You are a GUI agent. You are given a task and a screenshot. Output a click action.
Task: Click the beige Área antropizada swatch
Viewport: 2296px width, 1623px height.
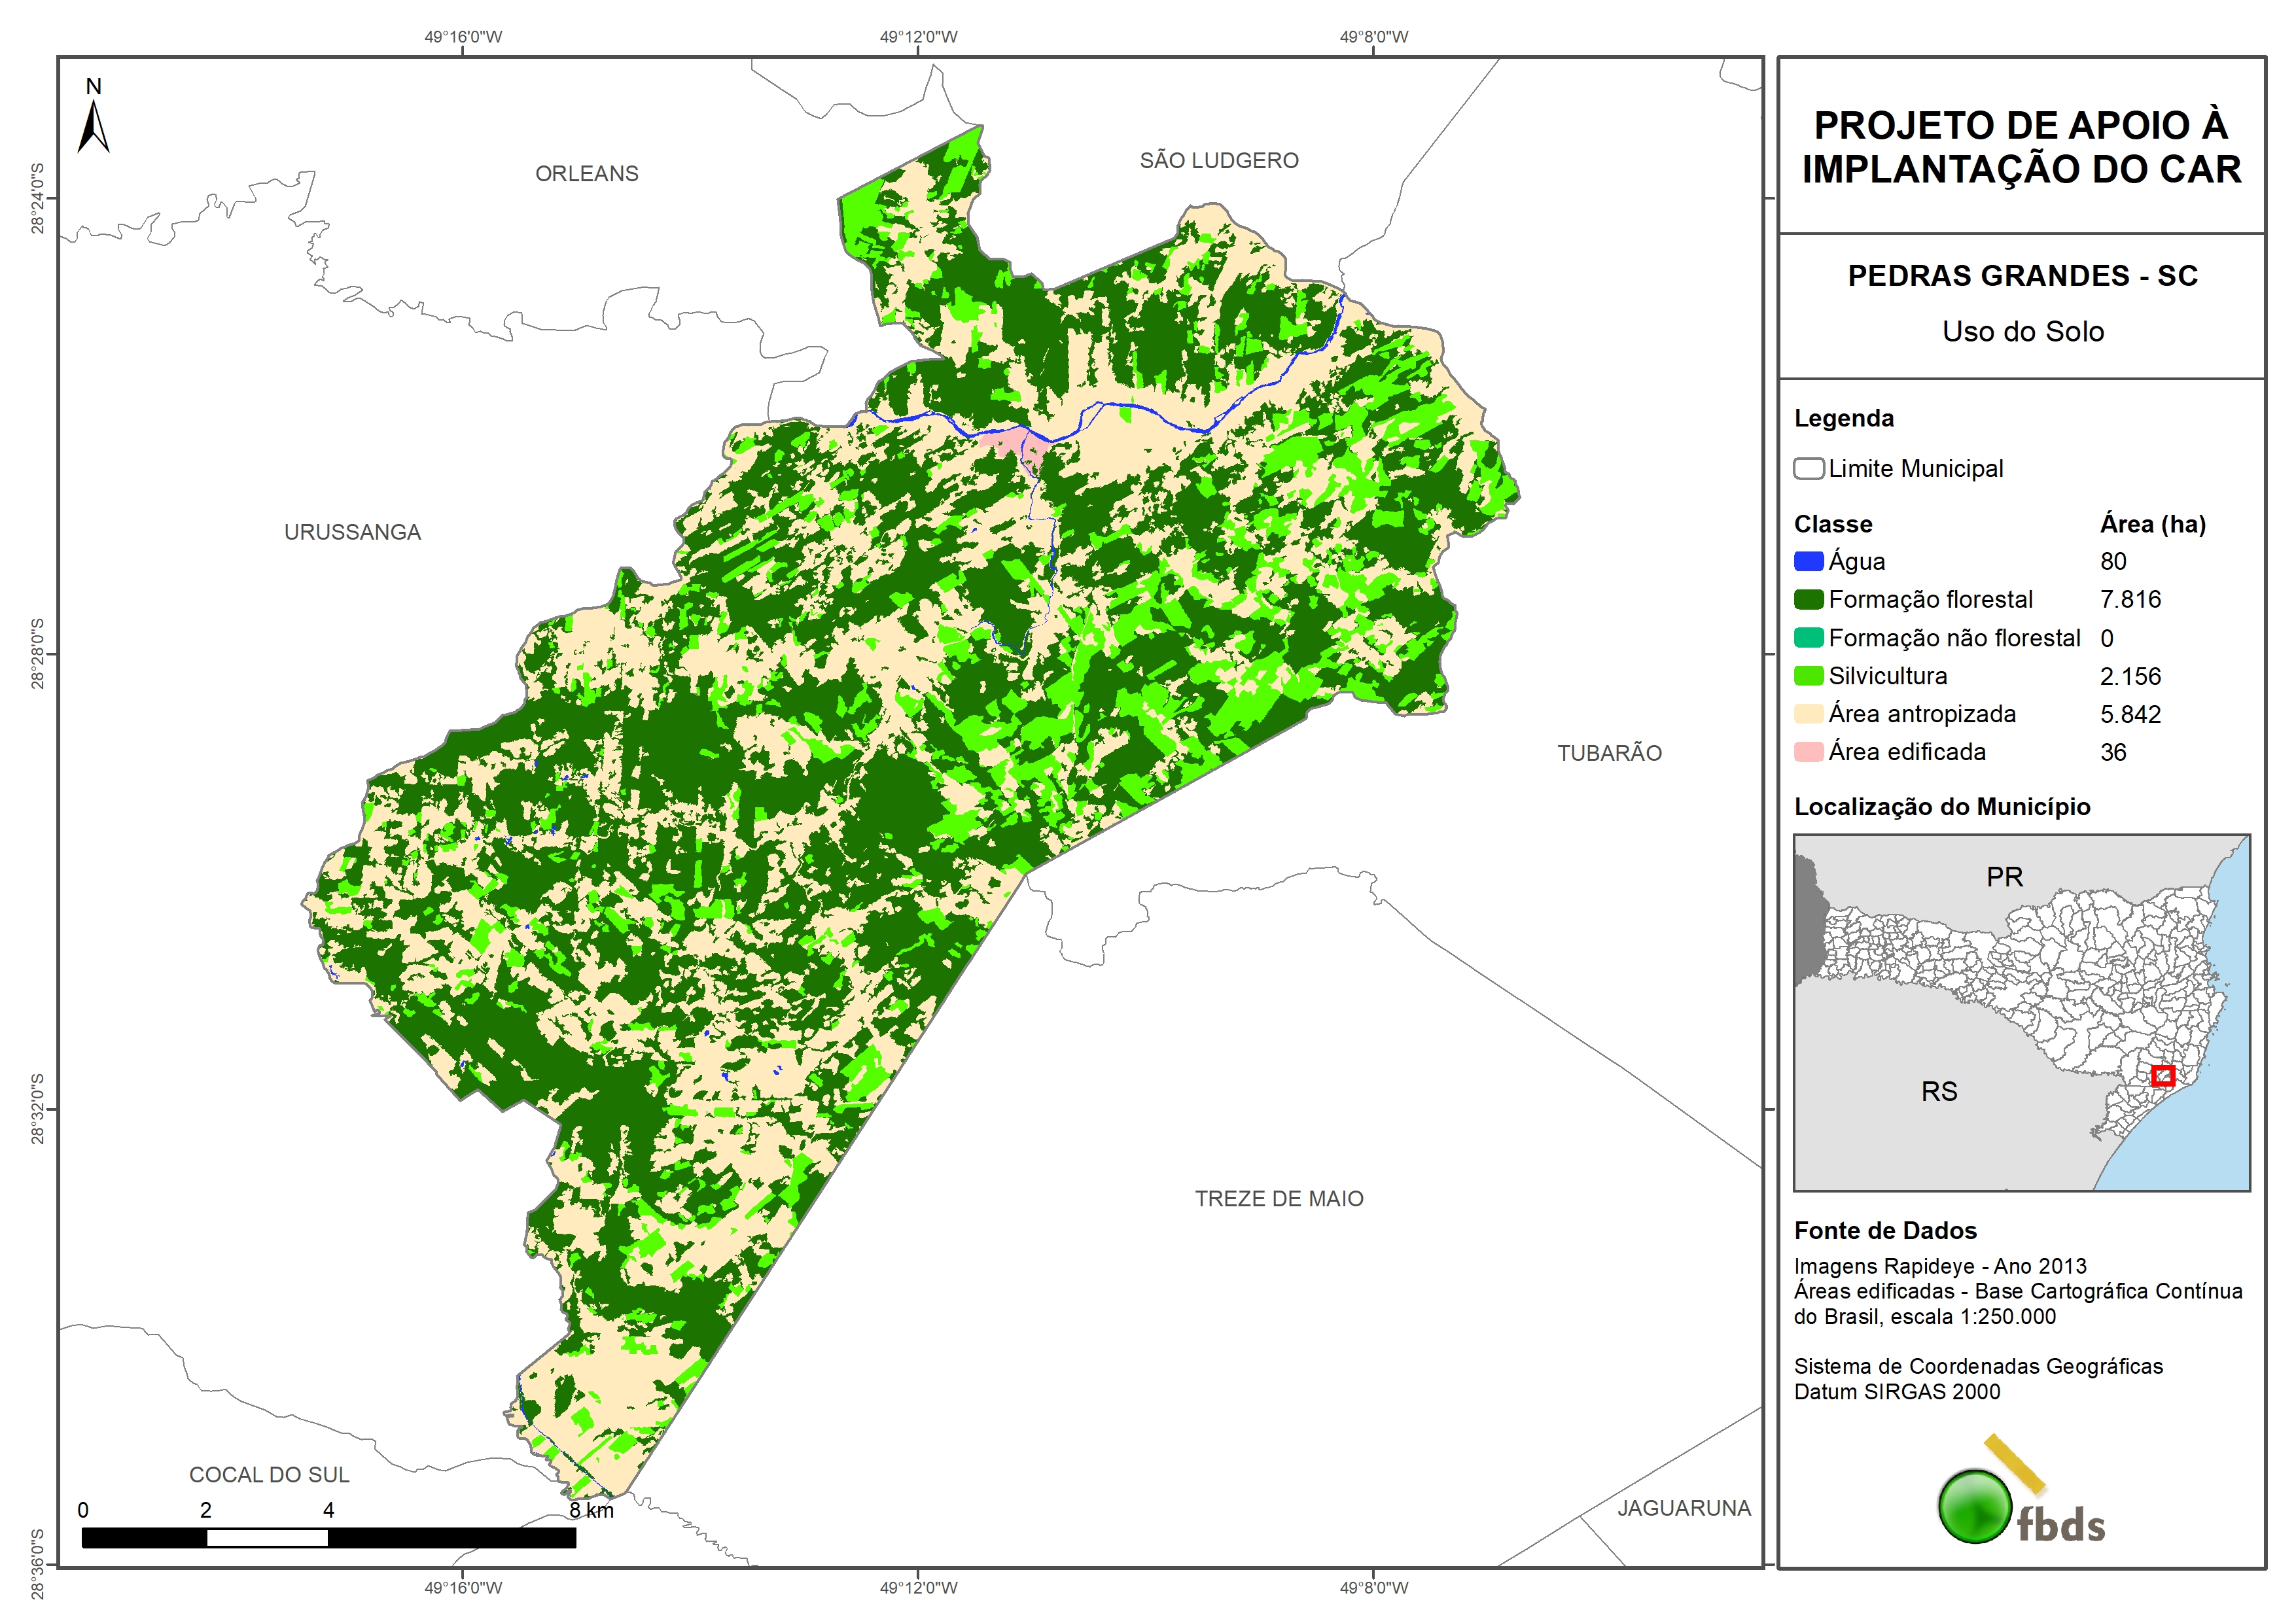1808,714
